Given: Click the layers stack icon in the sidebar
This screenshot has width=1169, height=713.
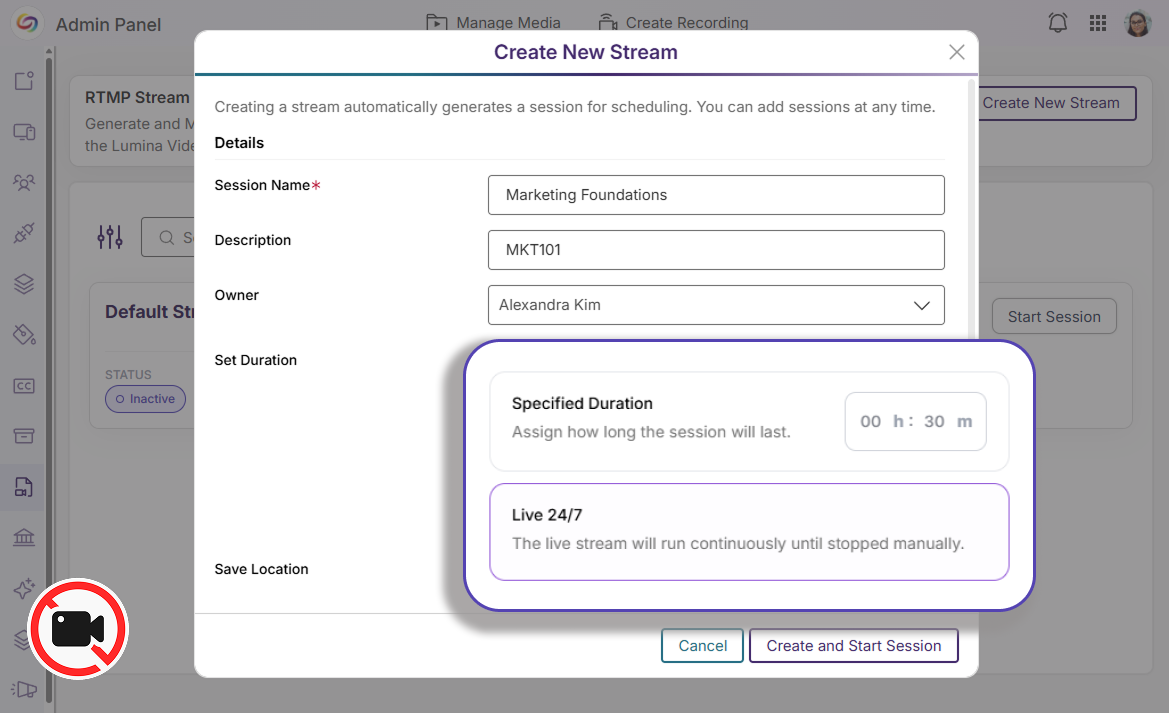Looking at the screenshot, I should point(23,284).
